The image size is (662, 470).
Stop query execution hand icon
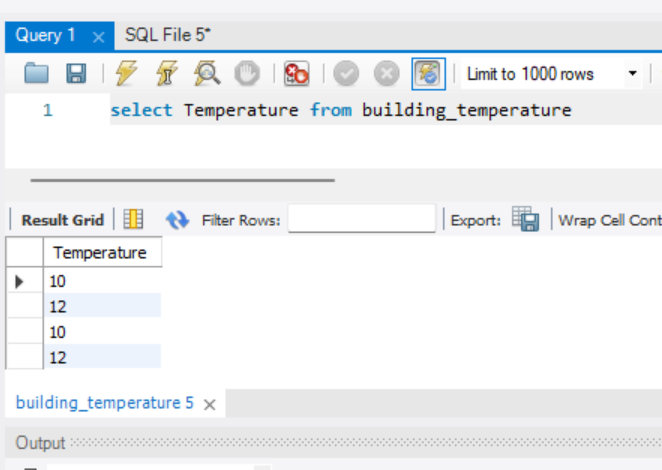pyautogui.click(x=247, y=73)
